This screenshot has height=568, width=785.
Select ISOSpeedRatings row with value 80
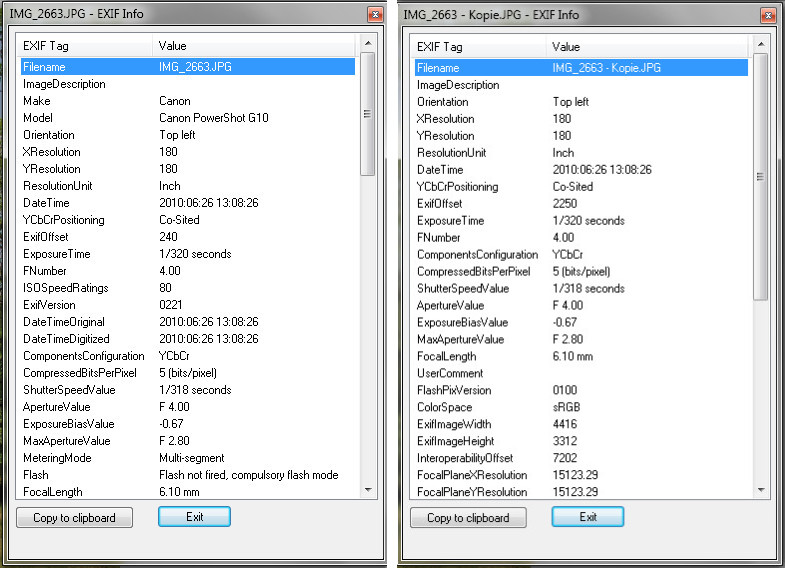click(x=188, y=288)
